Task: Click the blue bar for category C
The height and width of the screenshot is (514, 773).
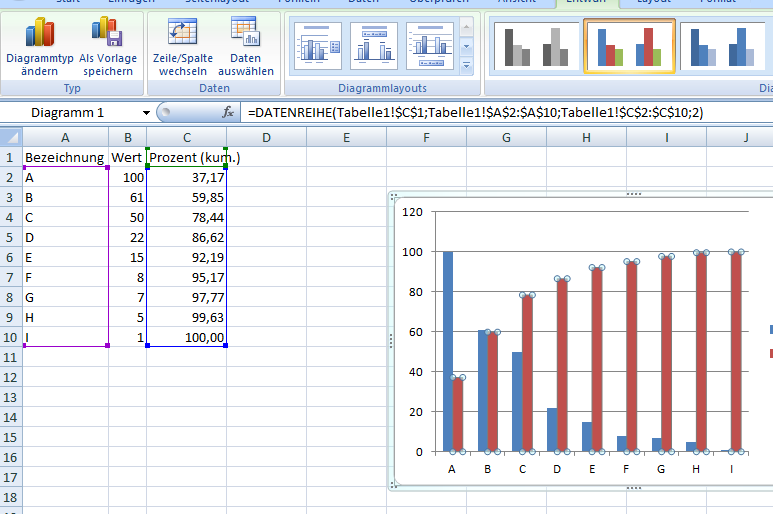Action: point(517,402)
